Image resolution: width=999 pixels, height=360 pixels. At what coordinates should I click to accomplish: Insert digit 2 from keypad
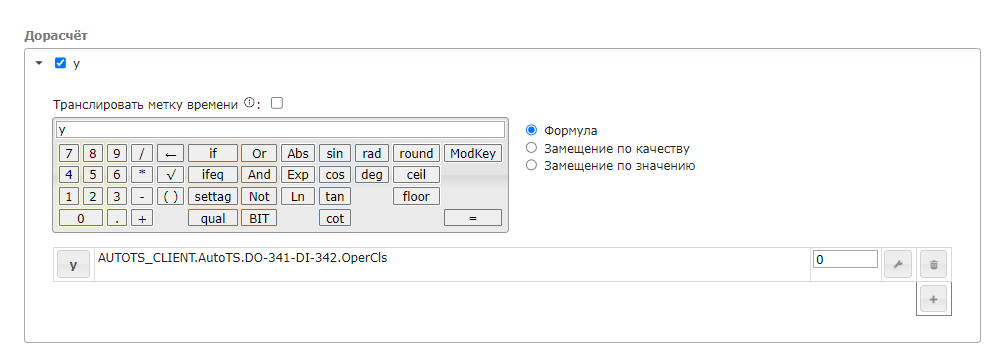tap(92, 196)
